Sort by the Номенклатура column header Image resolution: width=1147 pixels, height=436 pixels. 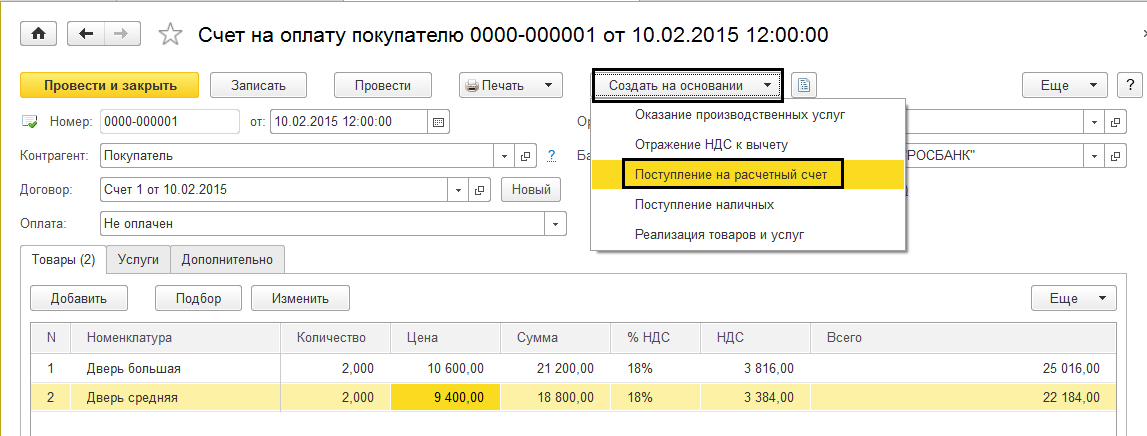(x=176, y=338)
